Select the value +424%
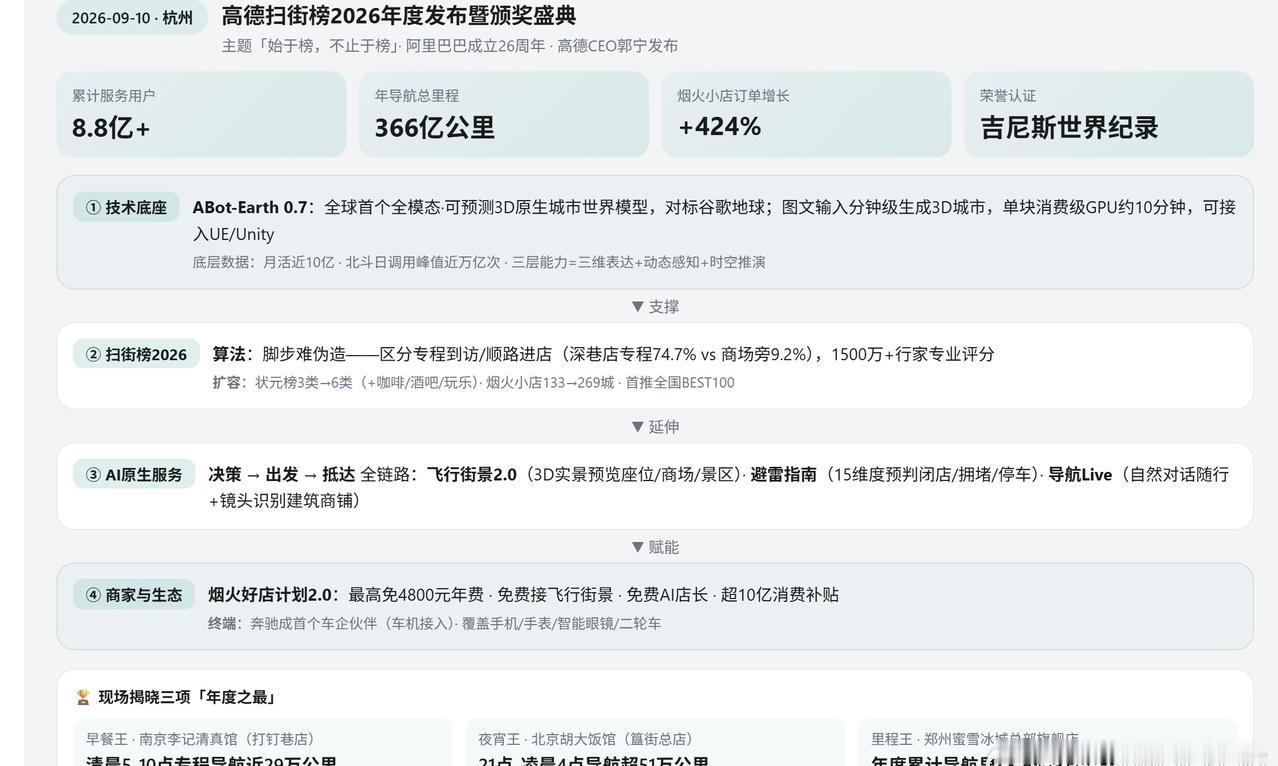The image size is (1278, 766). tap(720, 127)
